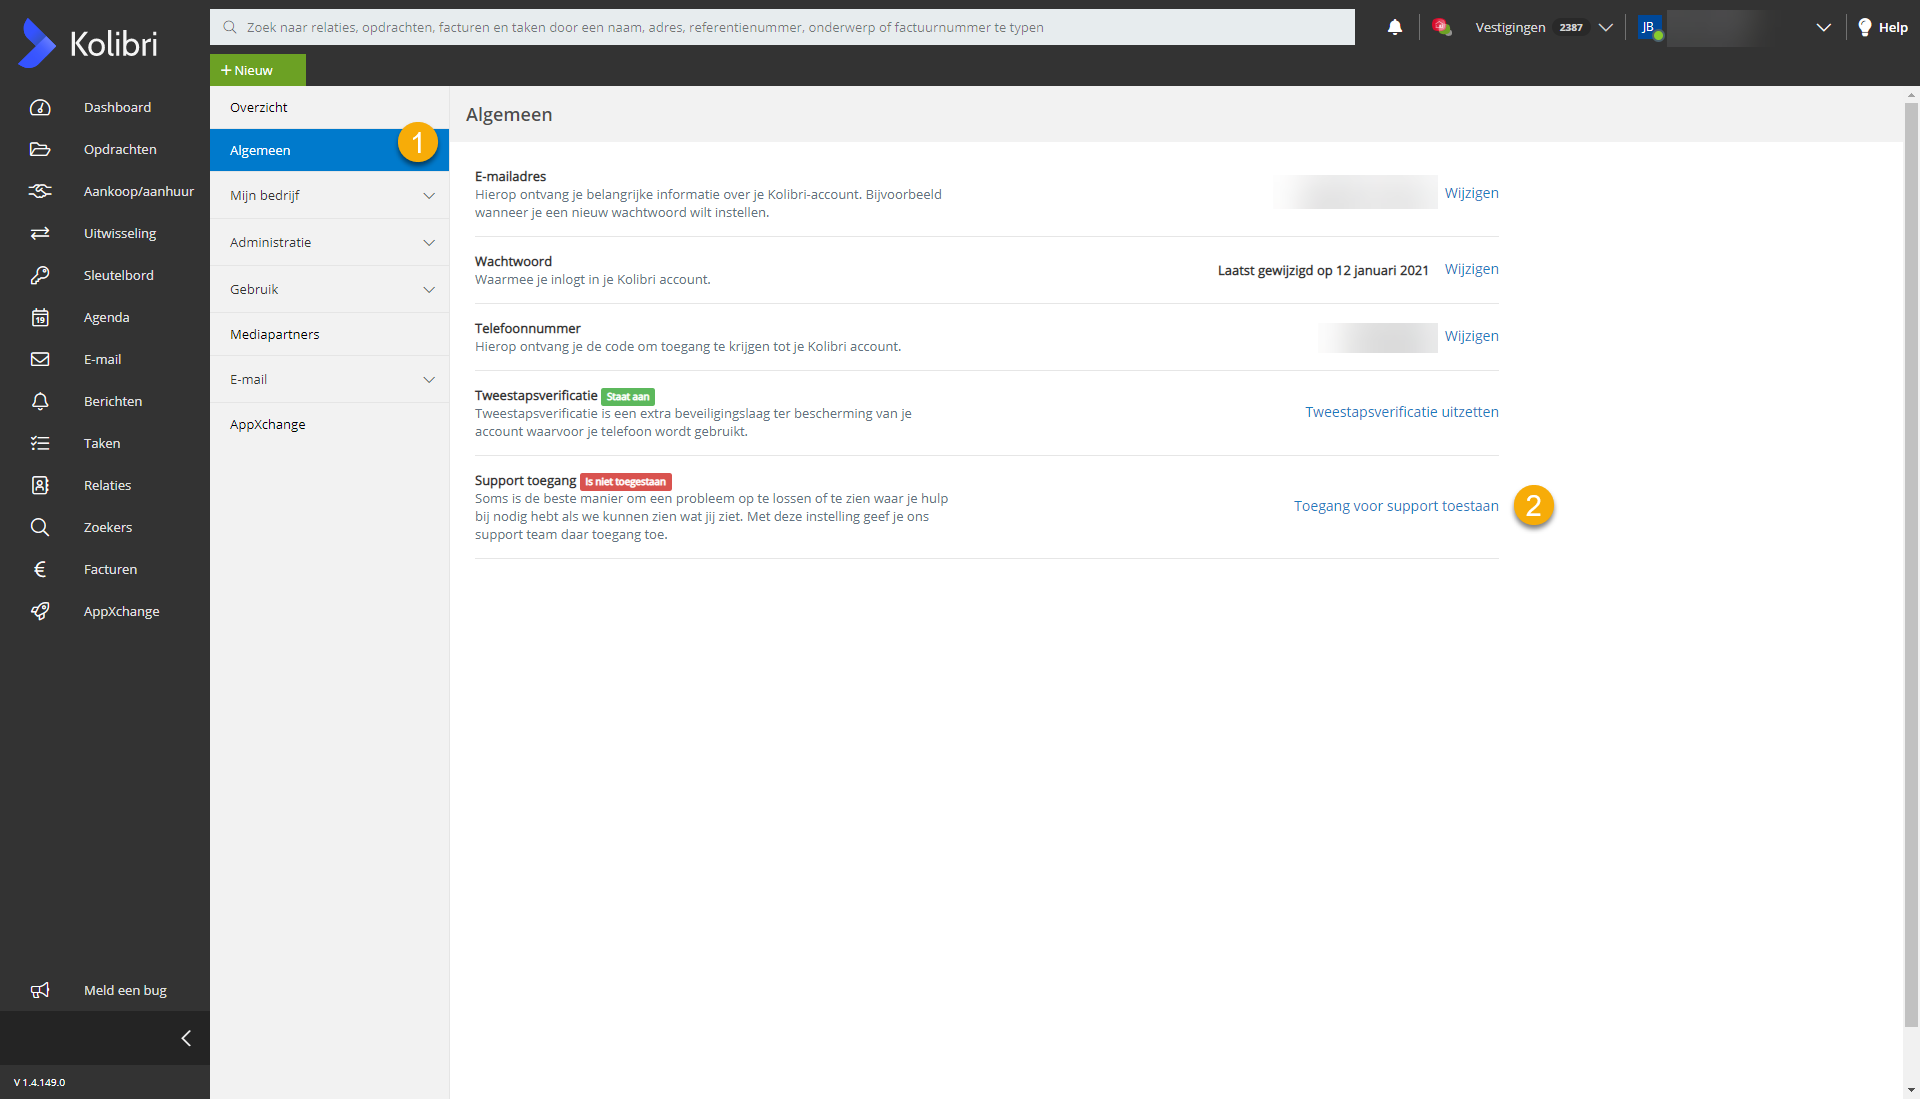
Task: Click Zoekers magnifier icon
Action: 40,527
